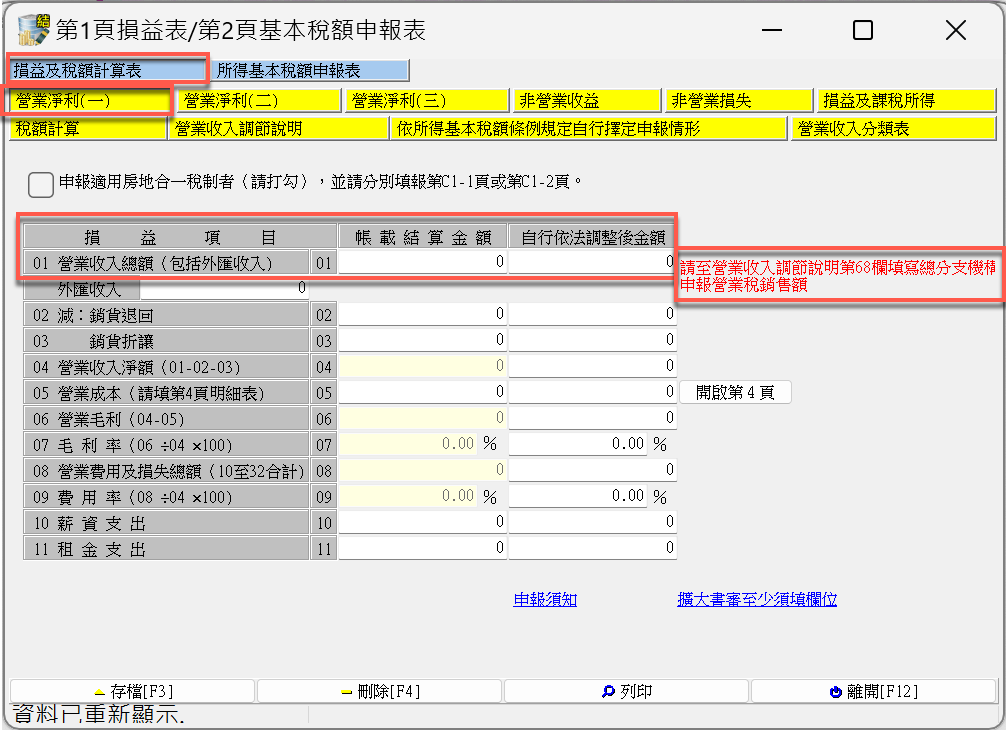Click the 刪除[F4] delete button
1006x730 pixels.
380,691
